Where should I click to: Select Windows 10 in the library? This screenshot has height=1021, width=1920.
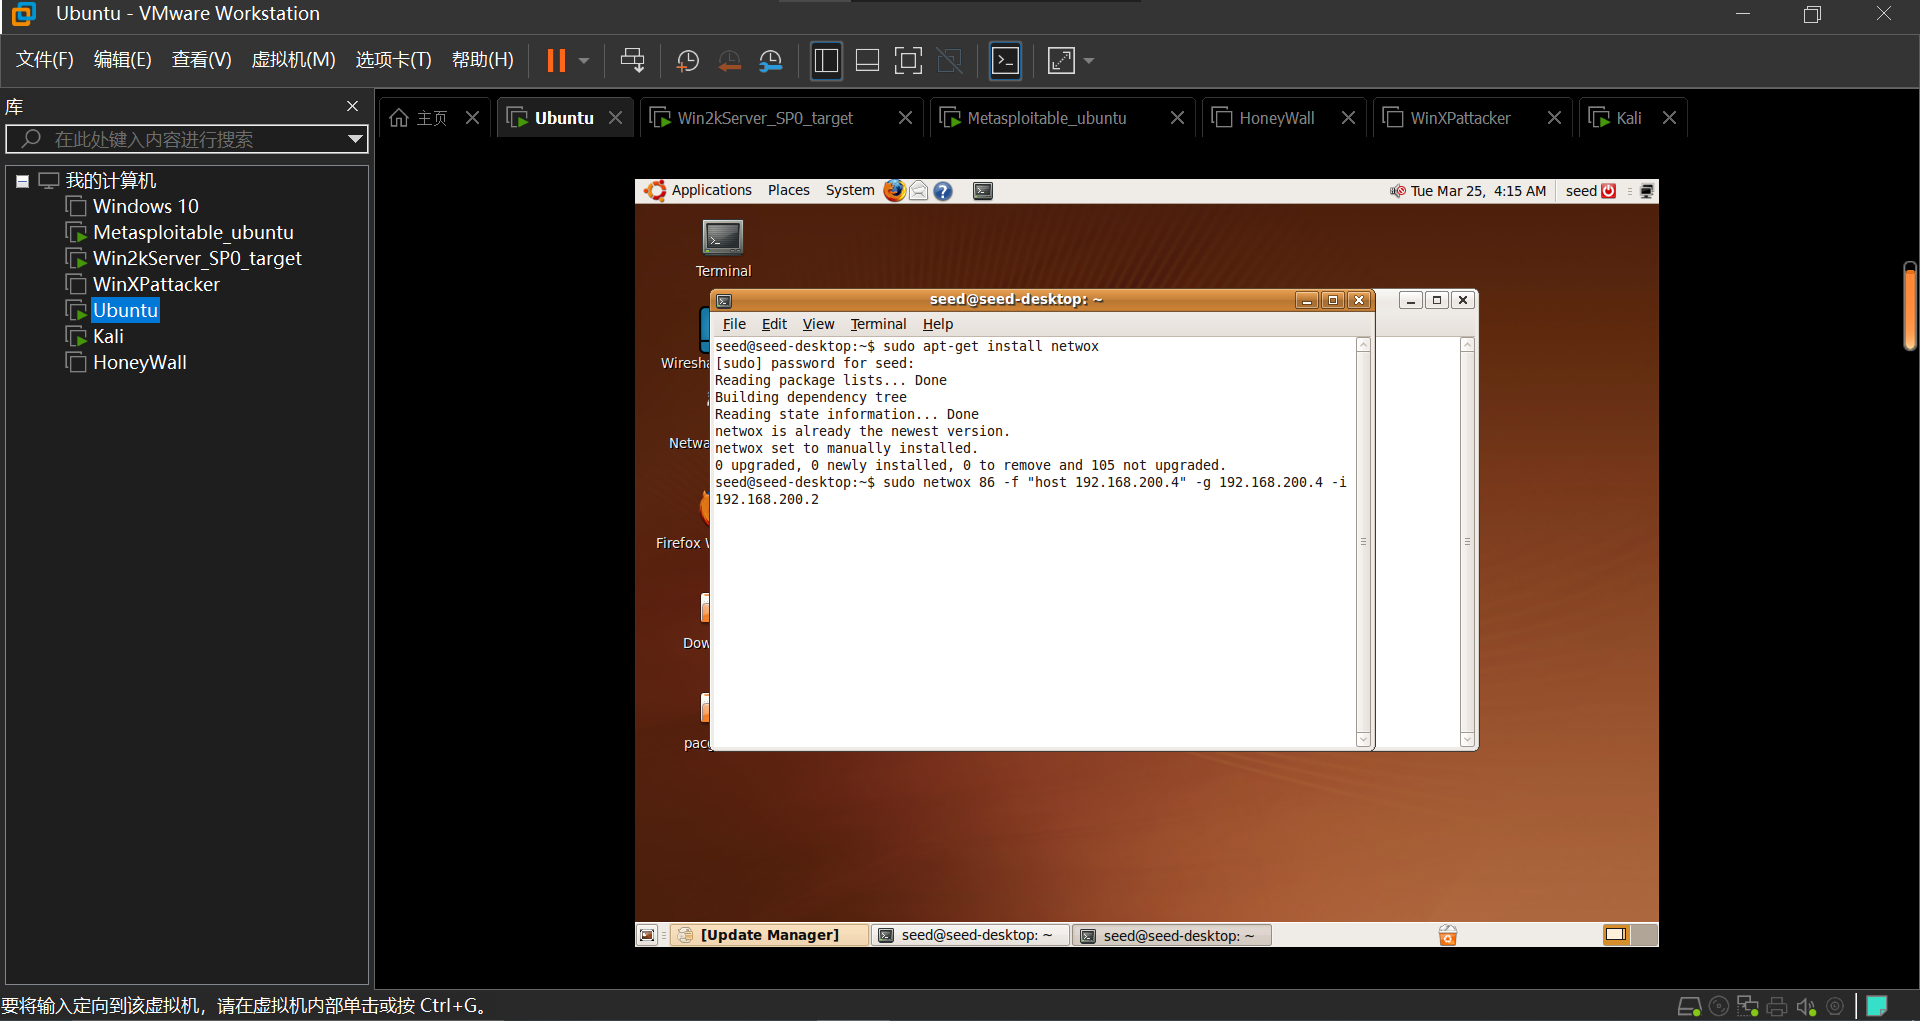pos(145,206)
